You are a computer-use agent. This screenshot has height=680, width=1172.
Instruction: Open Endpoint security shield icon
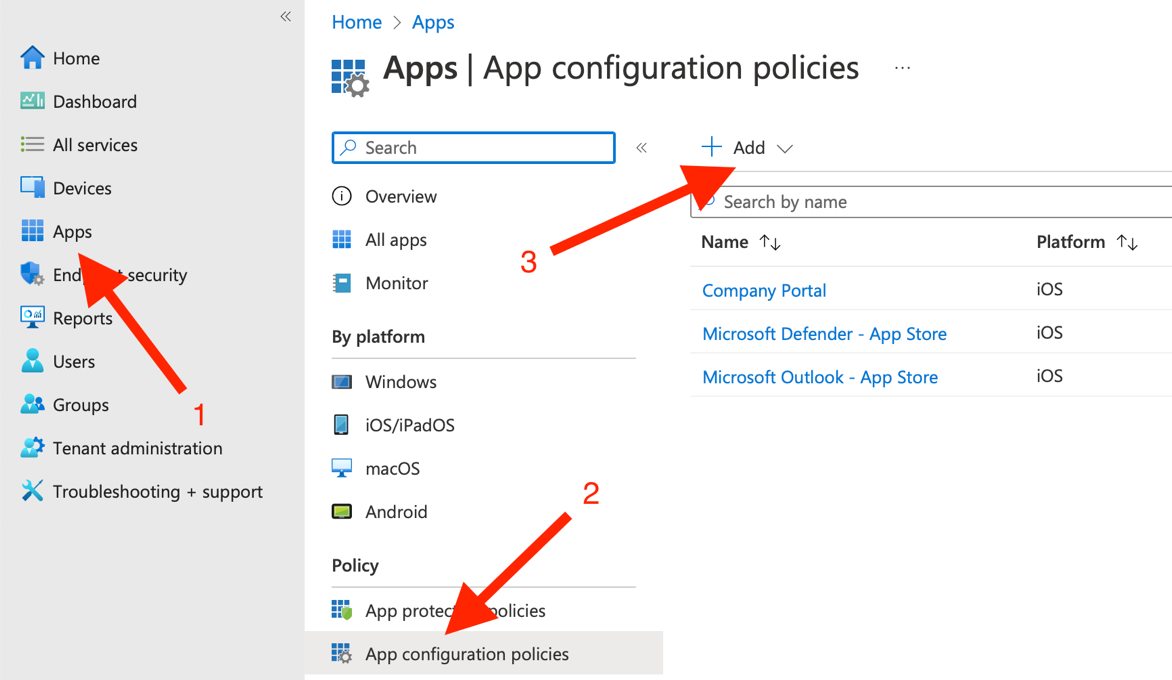click(x=32, y=274)
